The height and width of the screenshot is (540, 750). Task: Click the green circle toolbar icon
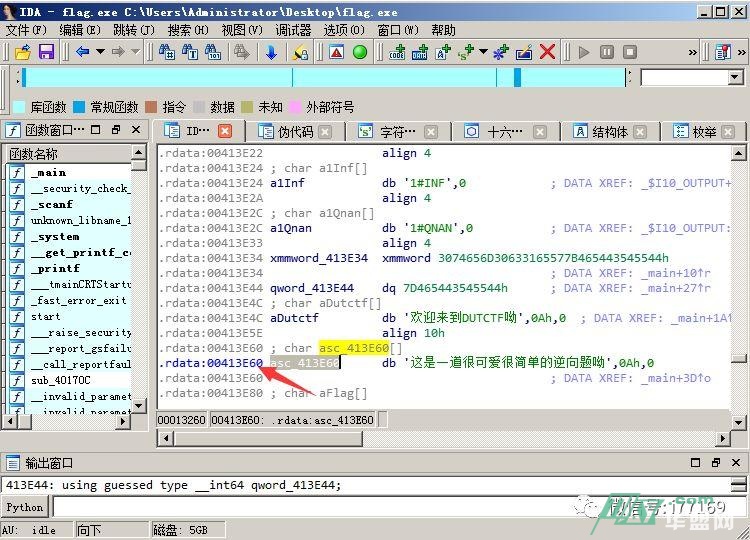360,52
